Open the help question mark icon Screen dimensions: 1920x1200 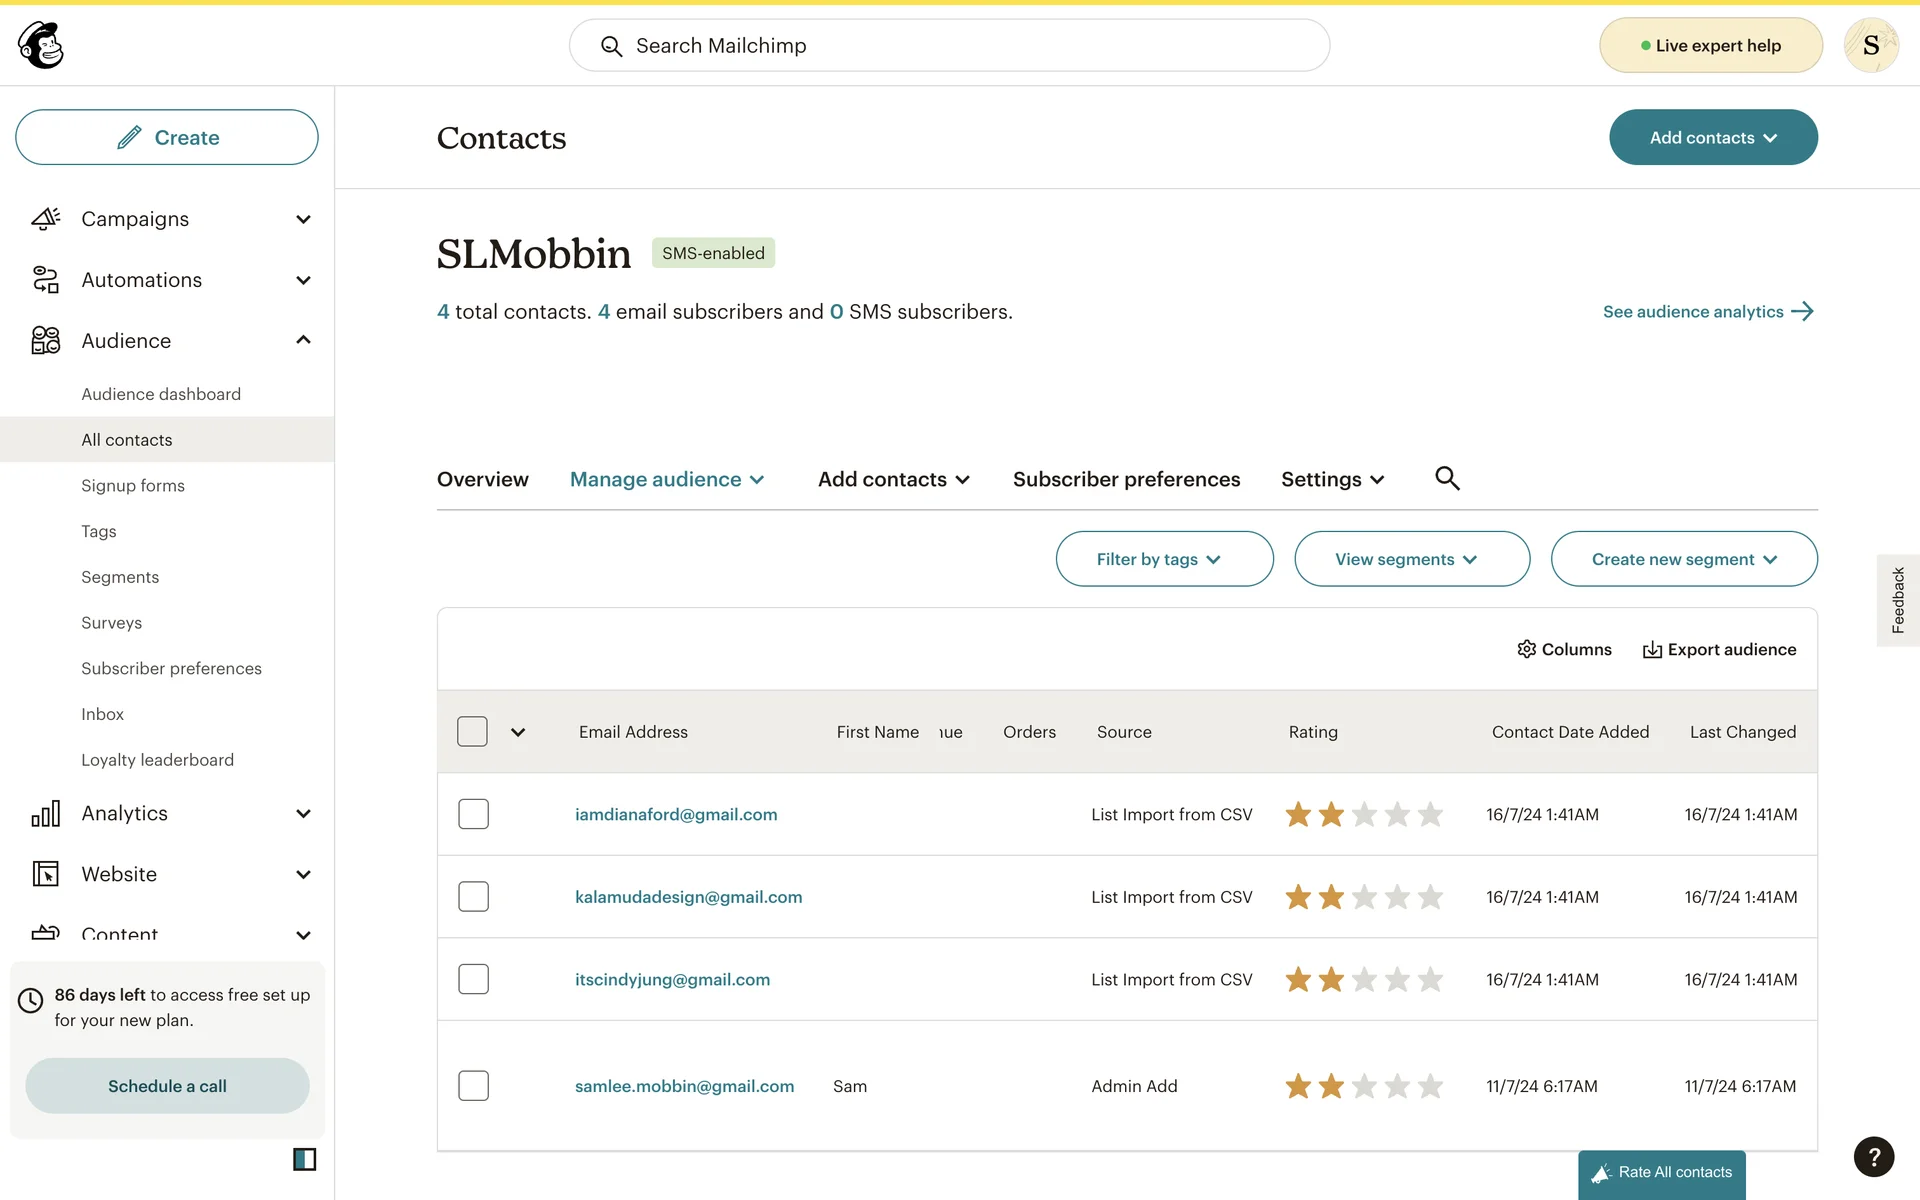coord(1873,1156)
